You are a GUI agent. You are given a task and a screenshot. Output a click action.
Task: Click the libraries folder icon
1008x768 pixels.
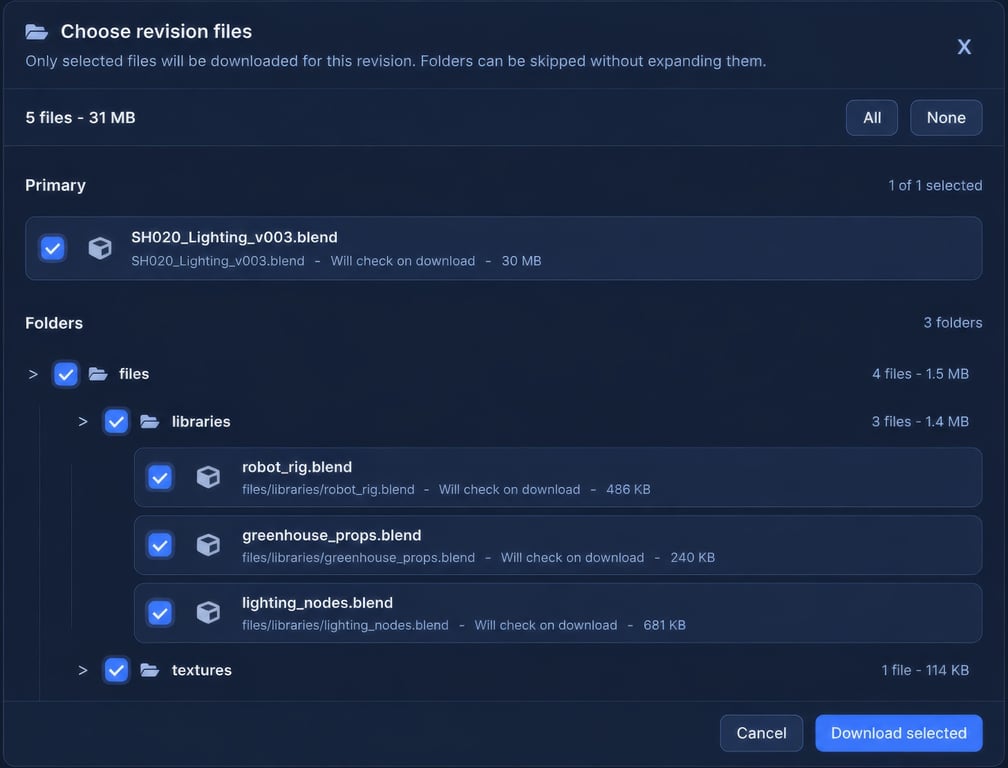click(150, 422)
